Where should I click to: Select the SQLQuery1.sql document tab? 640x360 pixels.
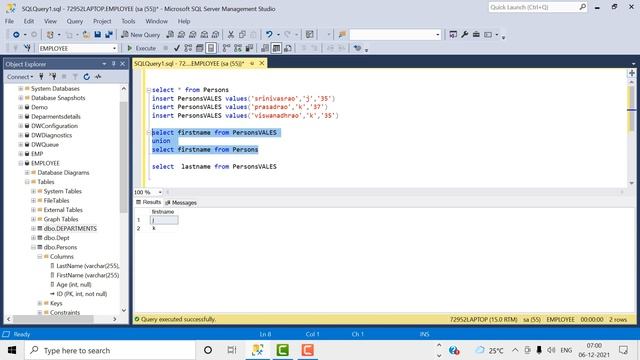(x=189, y=63)
